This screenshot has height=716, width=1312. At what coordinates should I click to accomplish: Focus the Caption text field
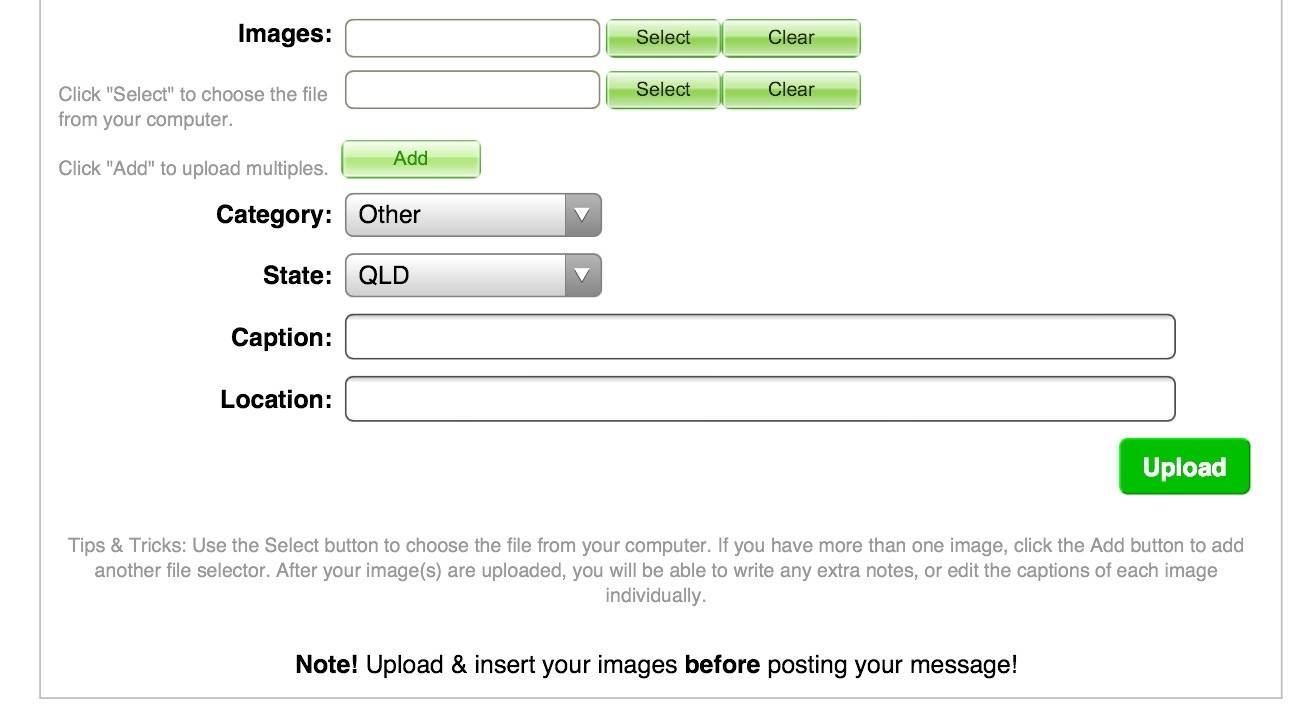point(760,337)
